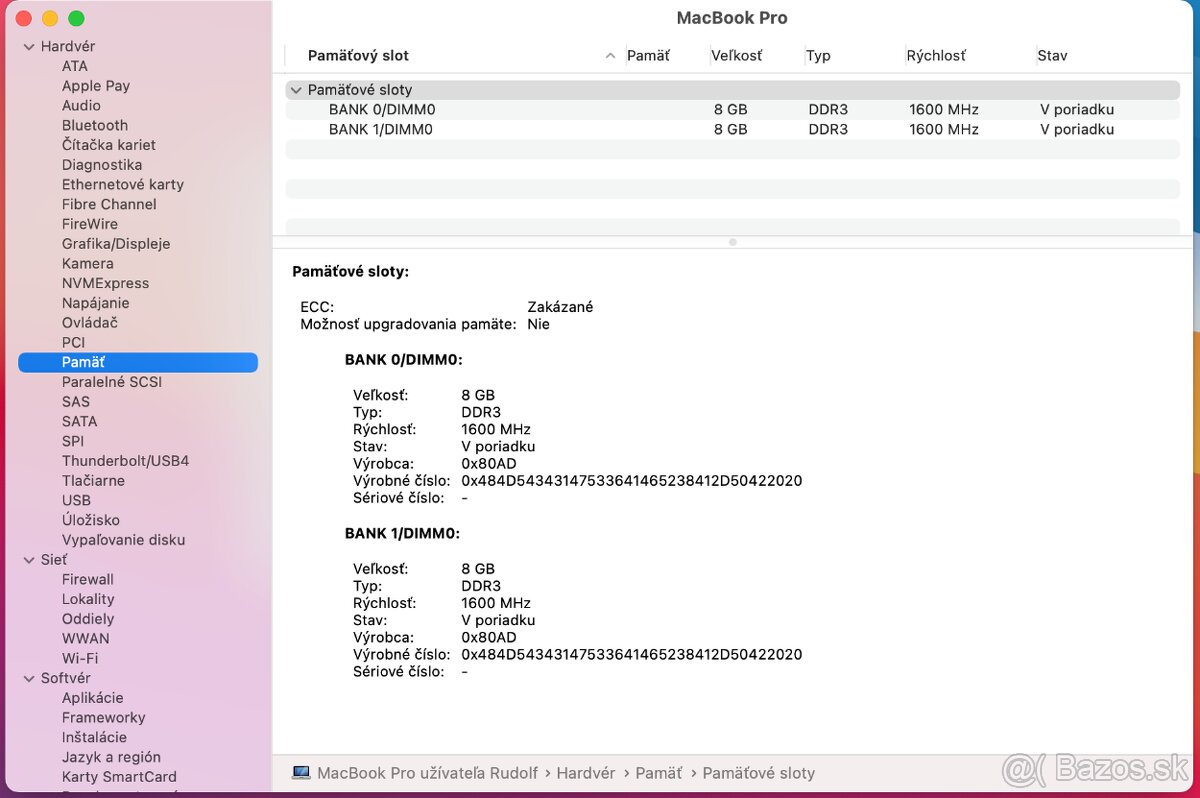Select Úložisko in the sidebar
1200x798 pixels.
89,520
